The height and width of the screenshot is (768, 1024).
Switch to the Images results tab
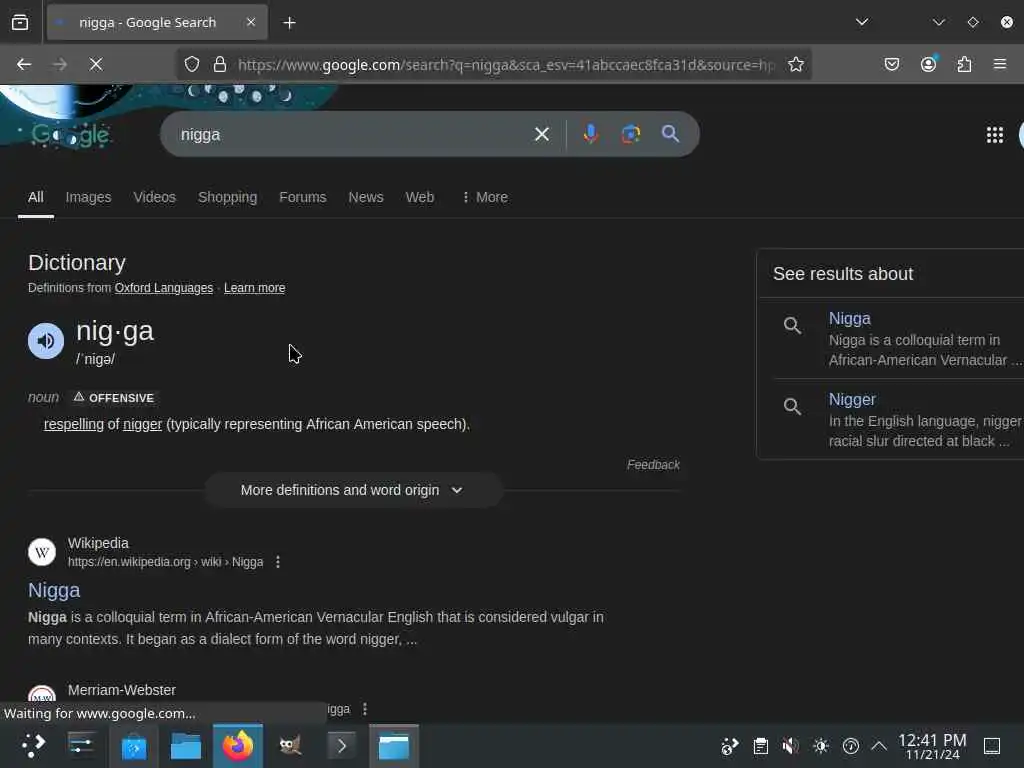click(x=88, y=197)
